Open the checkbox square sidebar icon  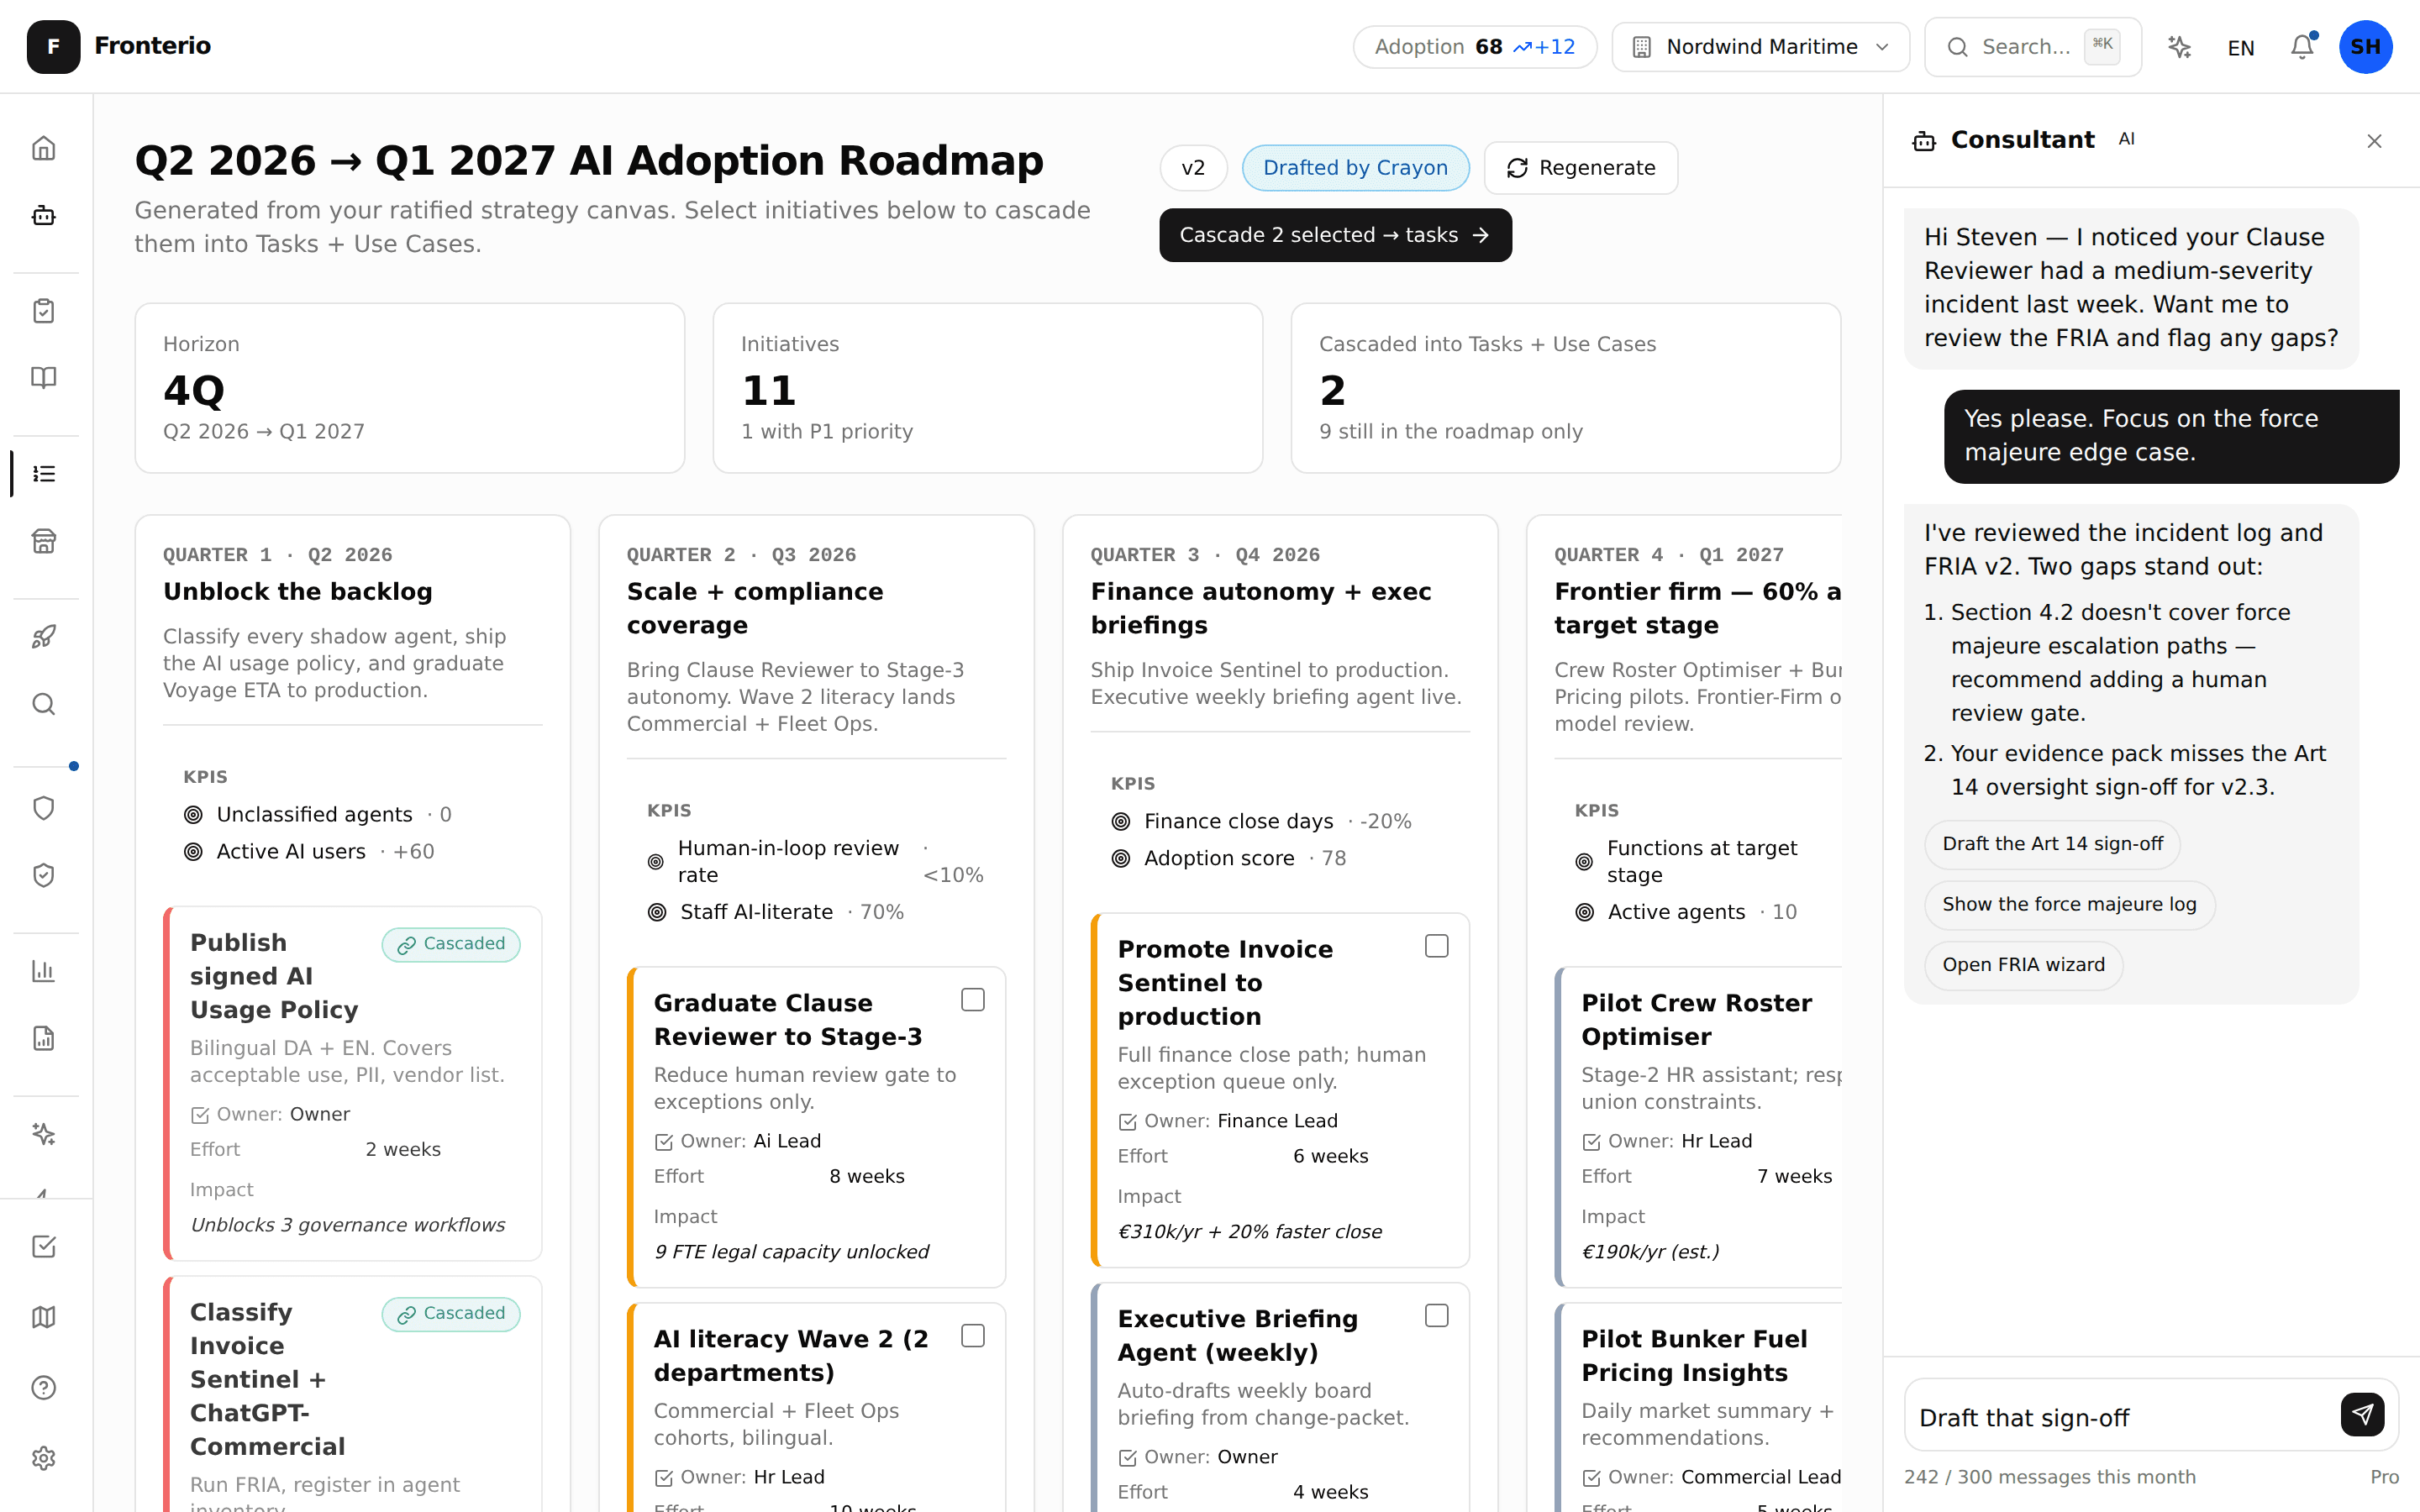[x=44, y=1246]
